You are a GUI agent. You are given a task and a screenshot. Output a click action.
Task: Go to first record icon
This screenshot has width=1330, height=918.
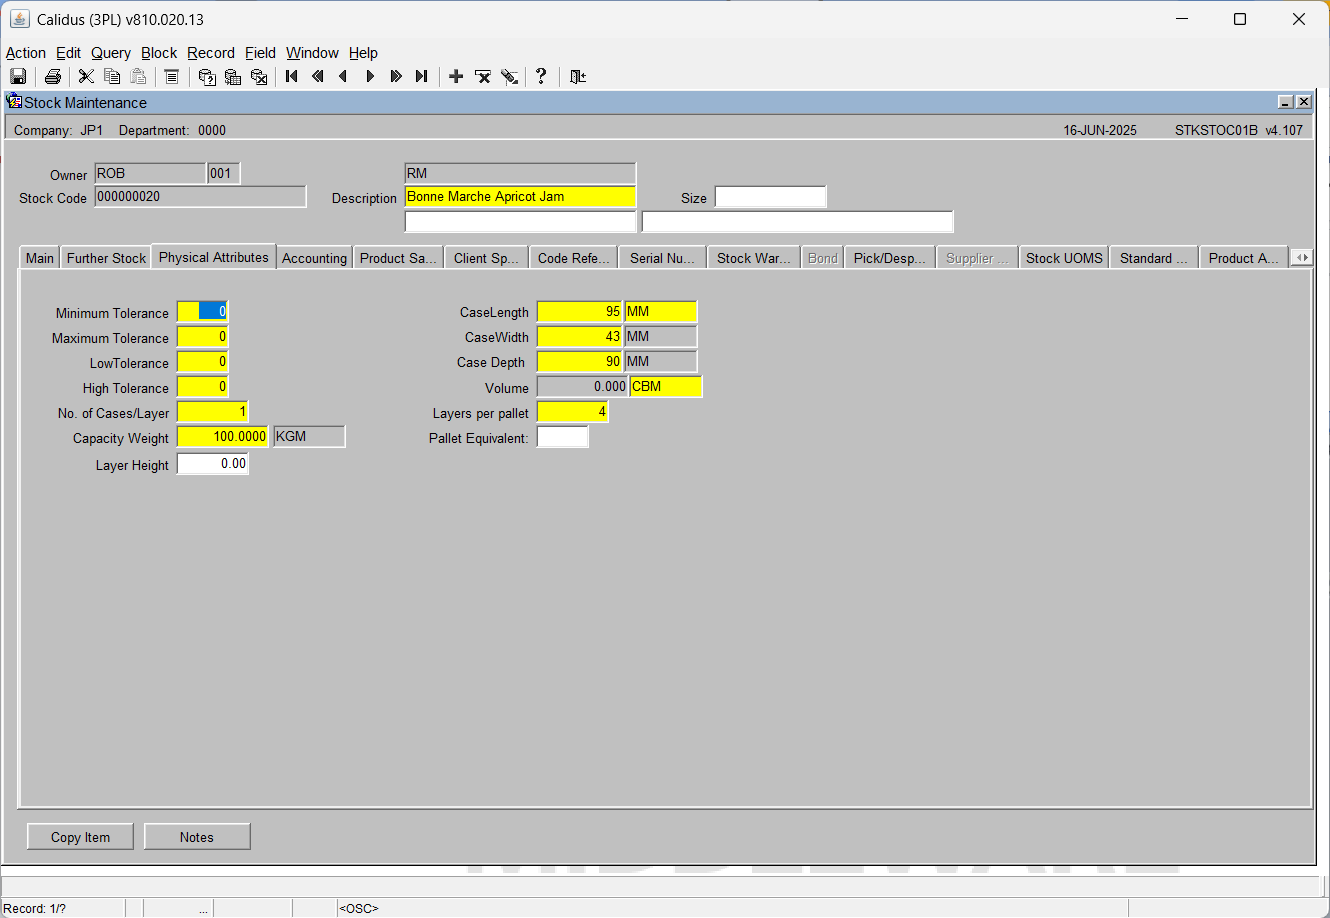tap(292, 77)
